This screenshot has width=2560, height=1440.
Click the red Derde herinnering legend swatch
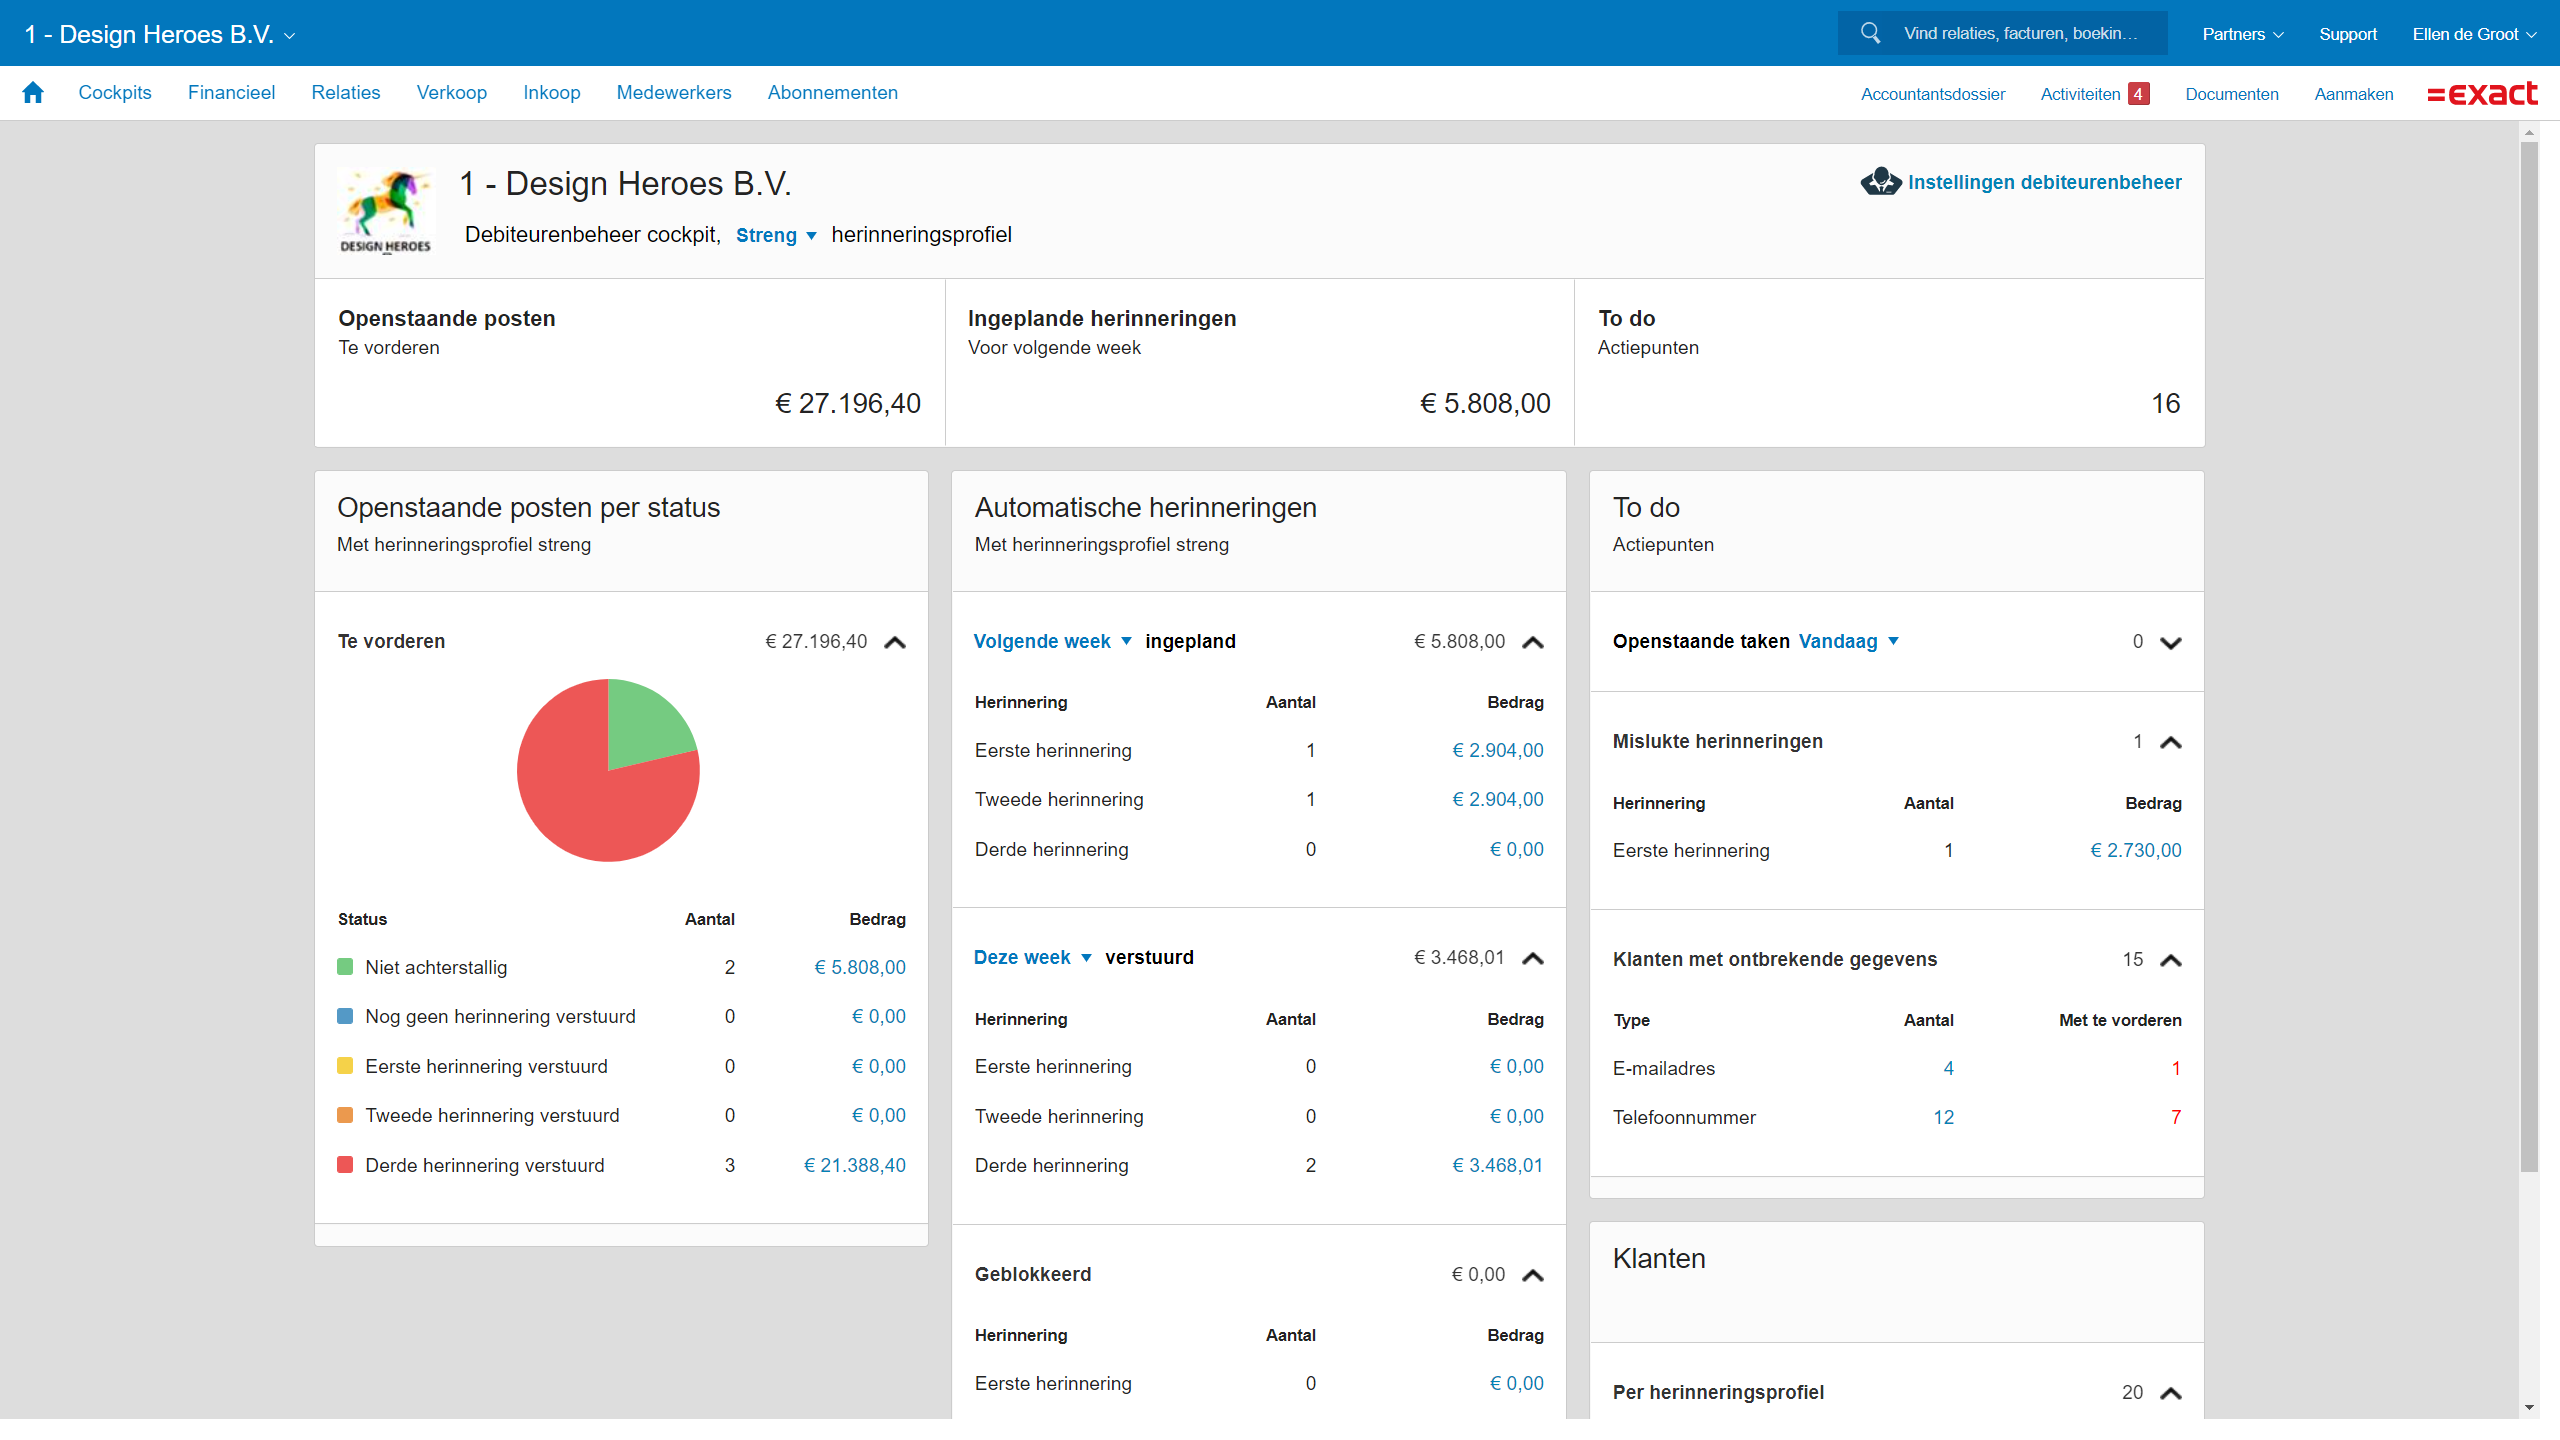coord(345,1165)
